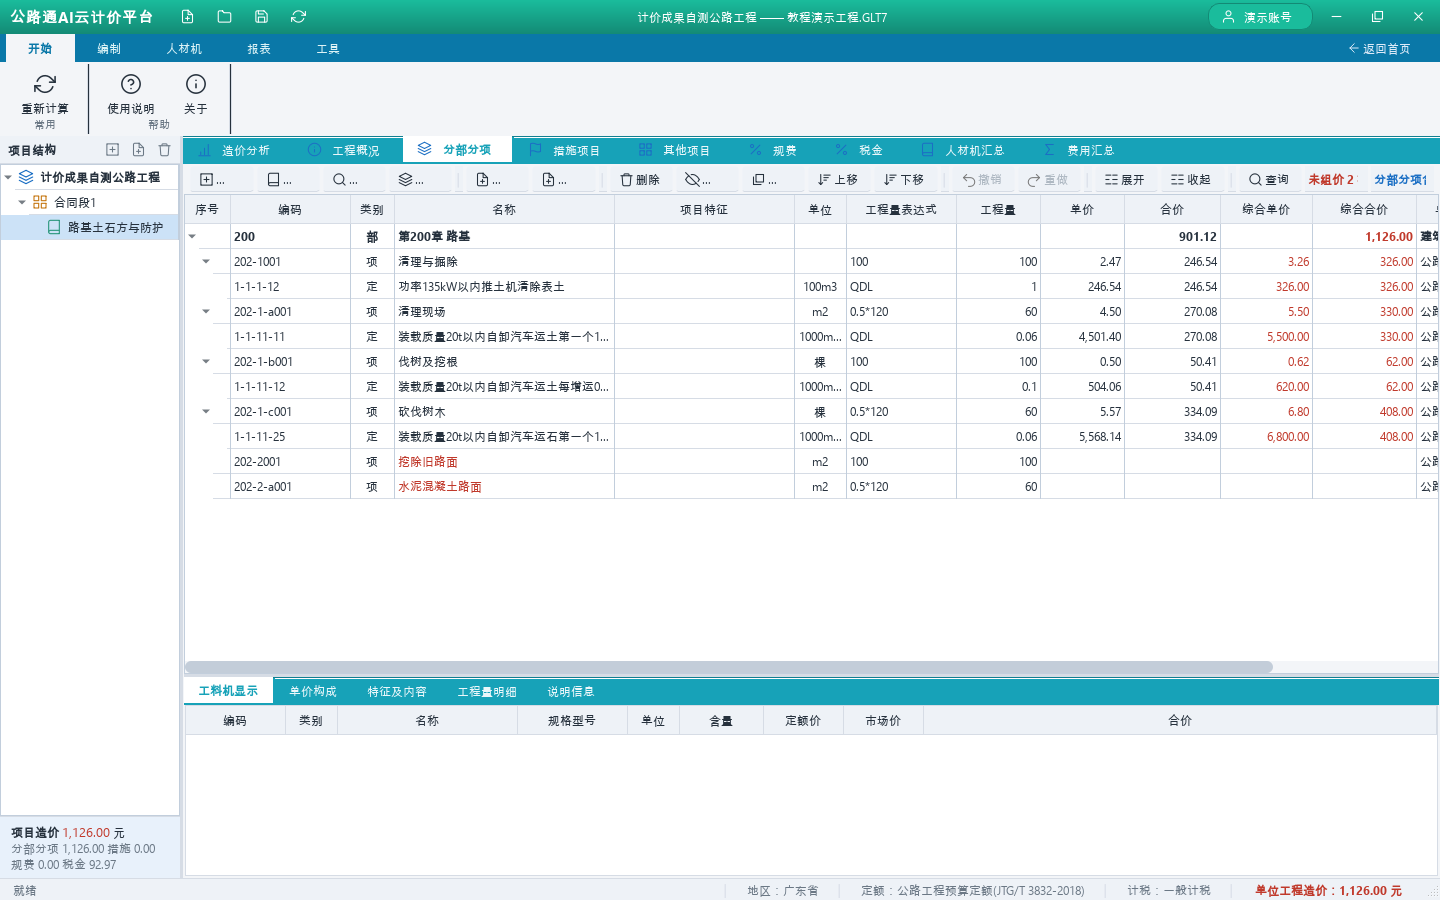This screenshot has height=900, width=1440.
Task: Open the 使用说明 help guide
Action: 131,96
